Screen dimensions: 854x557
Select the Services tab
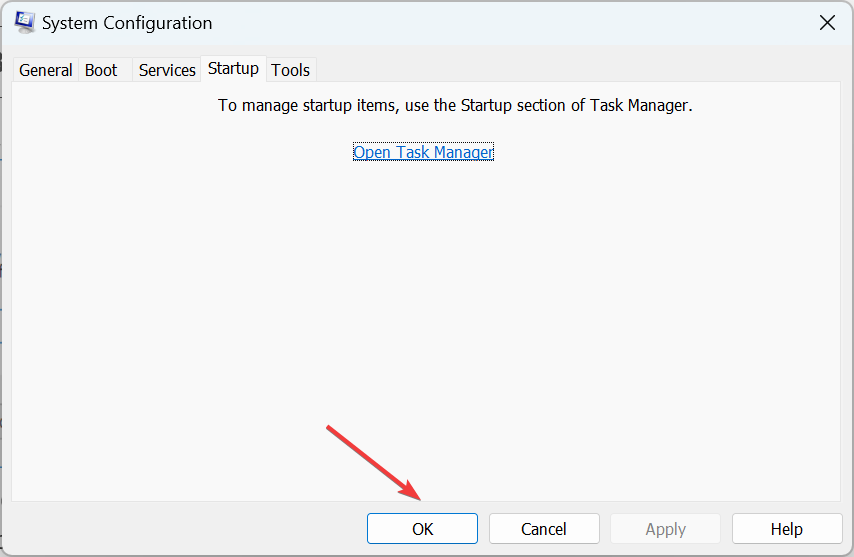(x=167, y=70)
